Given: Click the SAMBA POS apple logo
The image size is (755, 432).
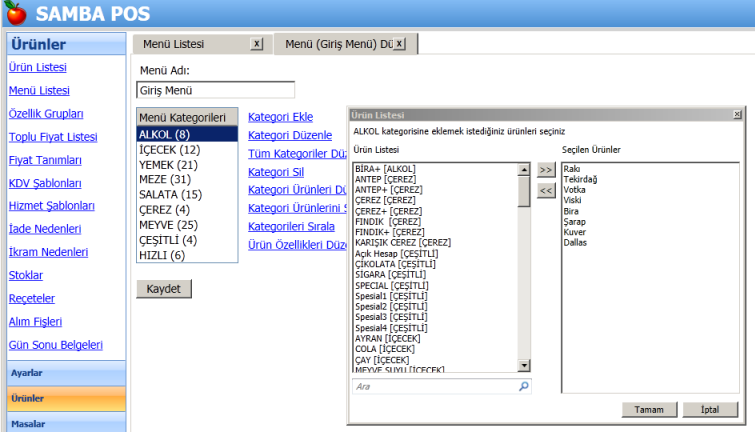Looking at the screenshot, I should click(x=16, y=13).
